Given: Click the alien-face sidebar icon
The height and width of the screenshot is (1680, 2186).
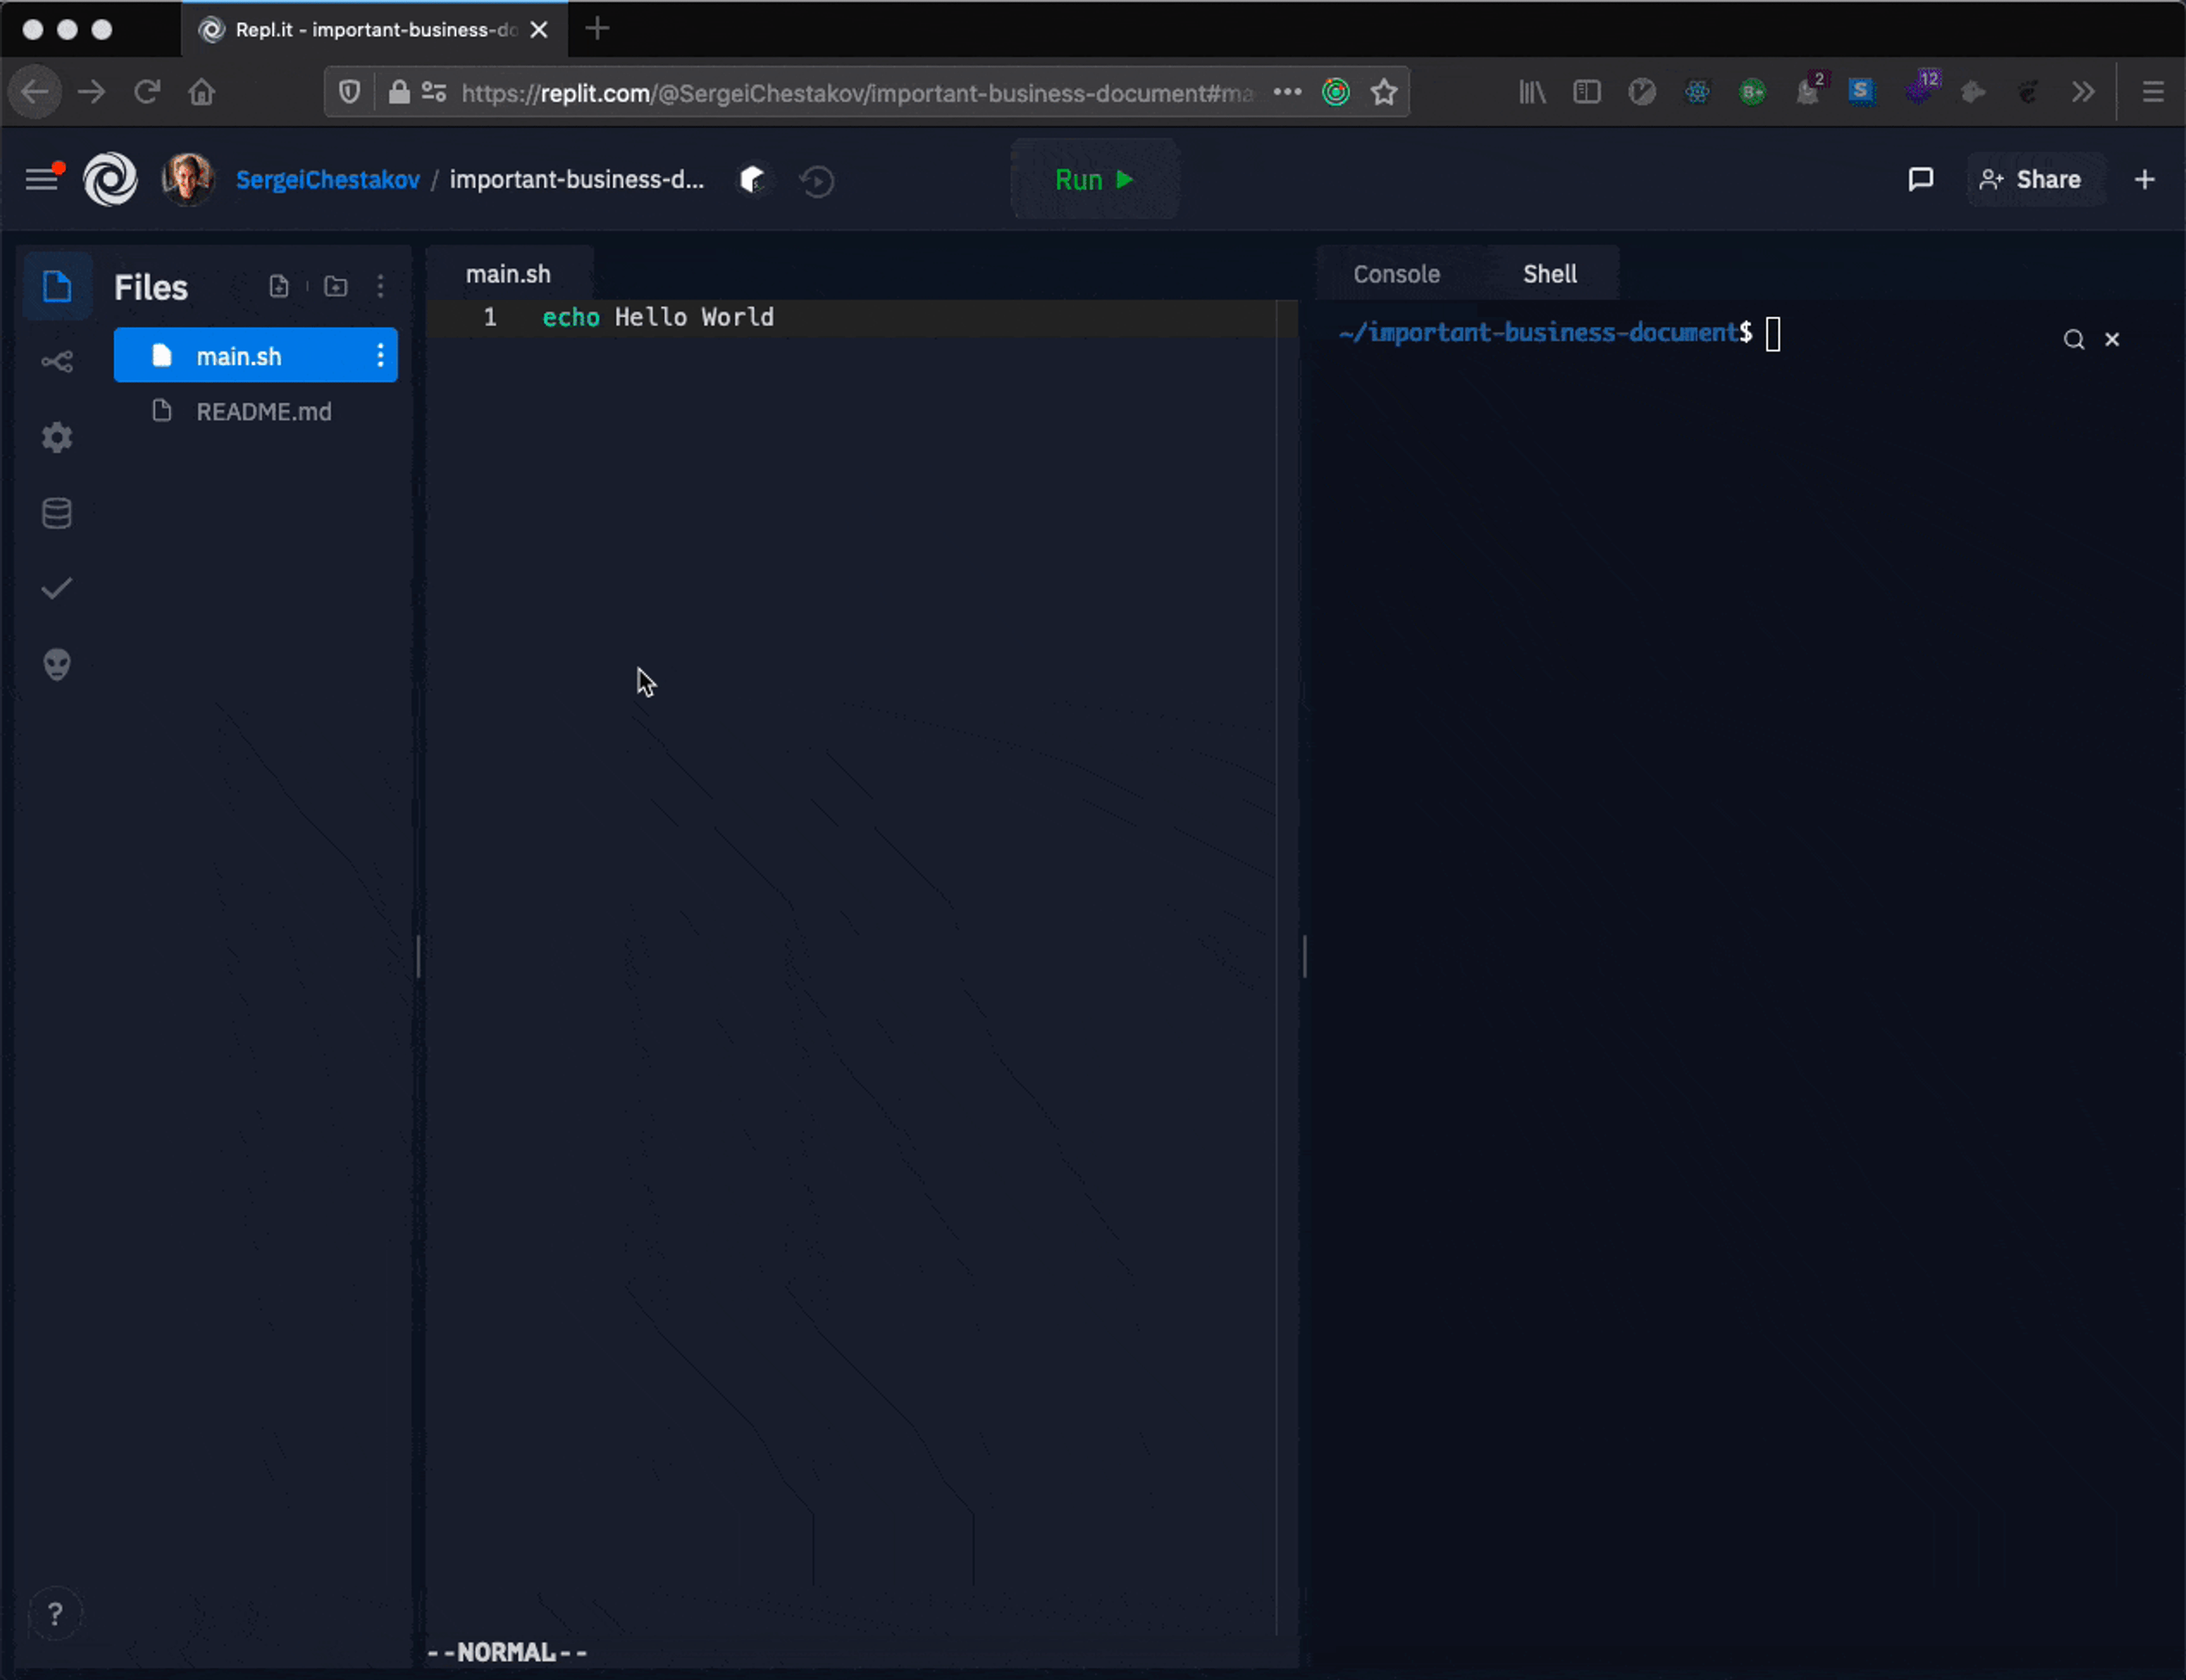Looking at the screenshot, I should 56,664.
